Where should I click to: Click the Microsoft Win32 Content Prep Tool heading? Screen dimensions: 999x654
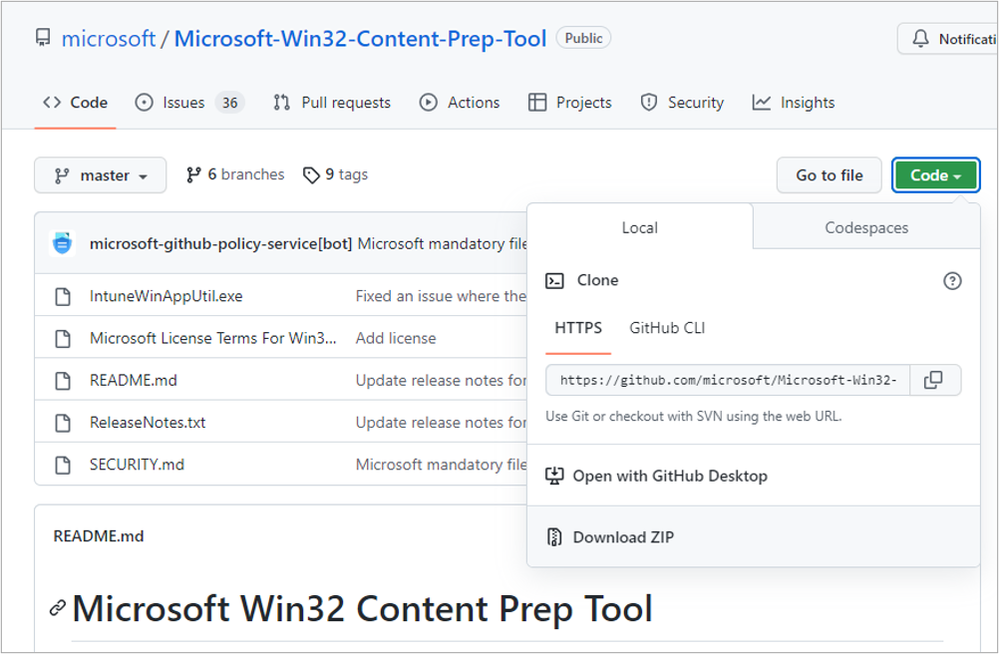pos(362,608)
